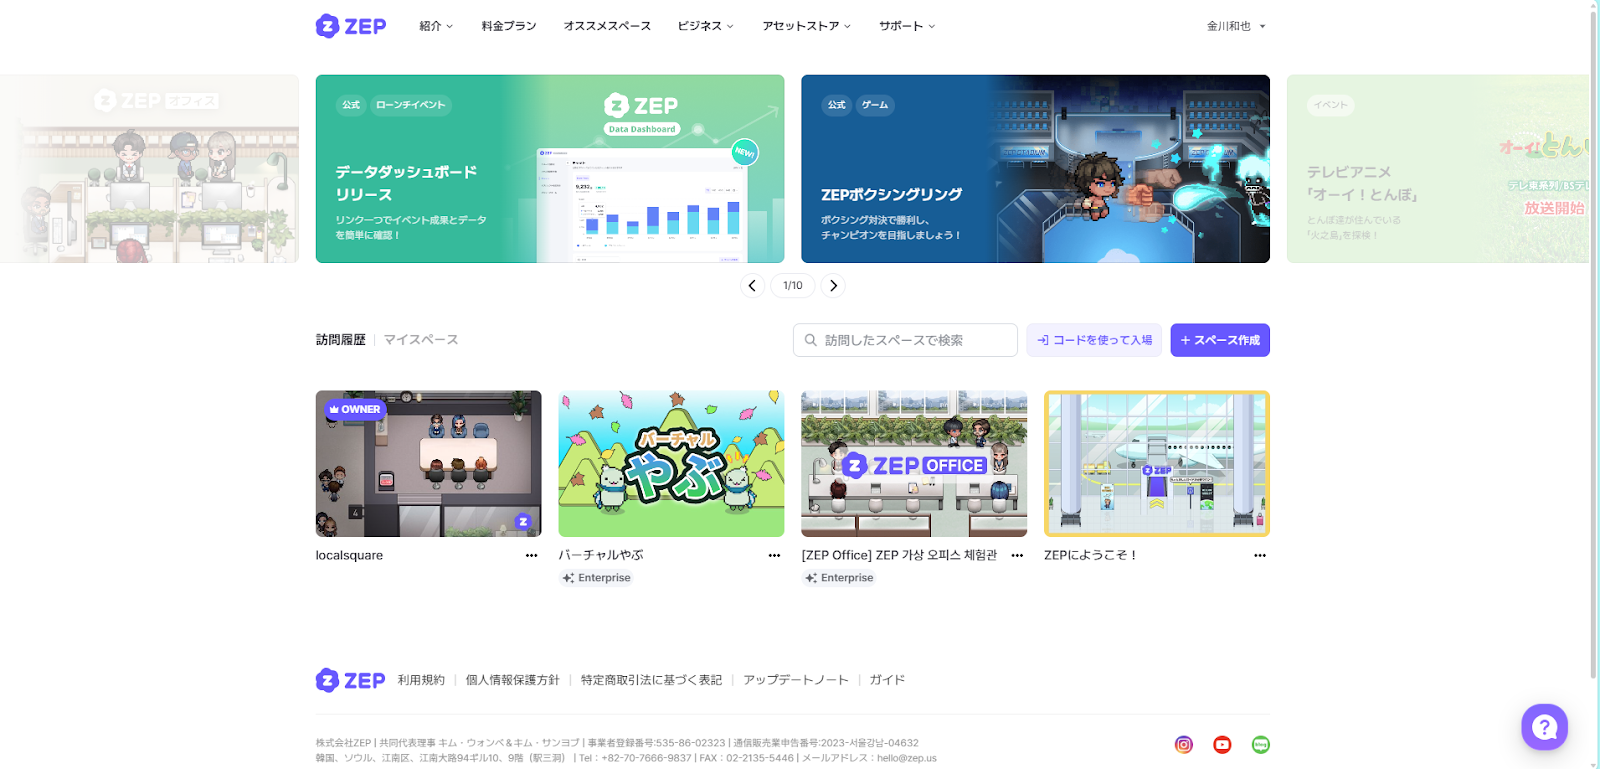Open the Instagram social link
The image size is (1600, 769).
[1184, 744]
